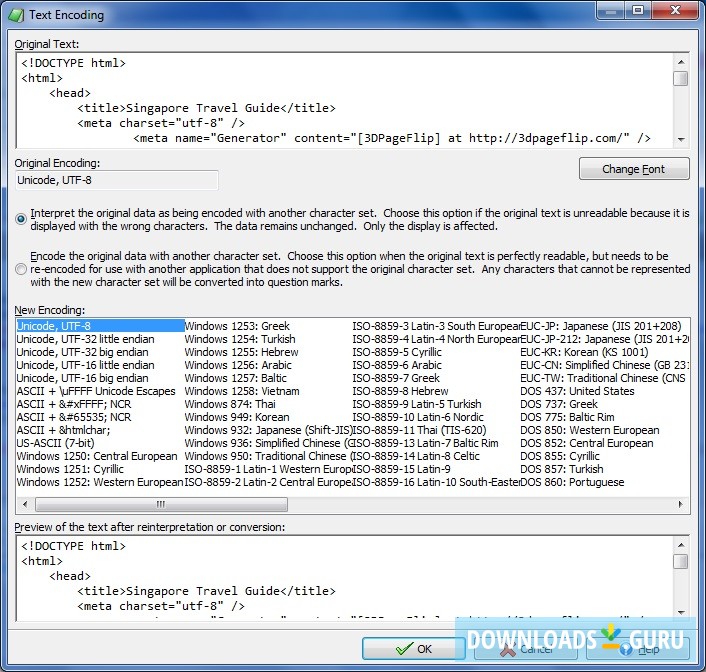Select ISO-8859-14 Latin-8 Celtic
This screenshot has height=672, width=706.
416,456
